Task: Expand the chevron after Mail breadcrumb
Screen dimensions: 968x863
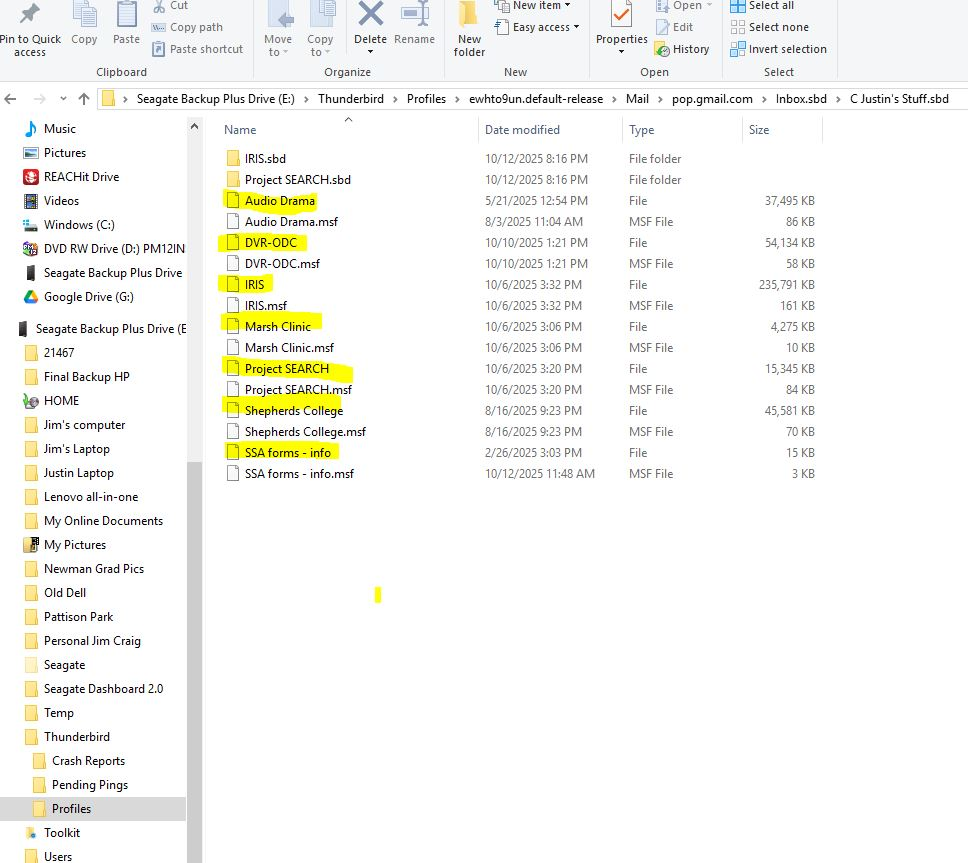Action: (x=660, y=99)
